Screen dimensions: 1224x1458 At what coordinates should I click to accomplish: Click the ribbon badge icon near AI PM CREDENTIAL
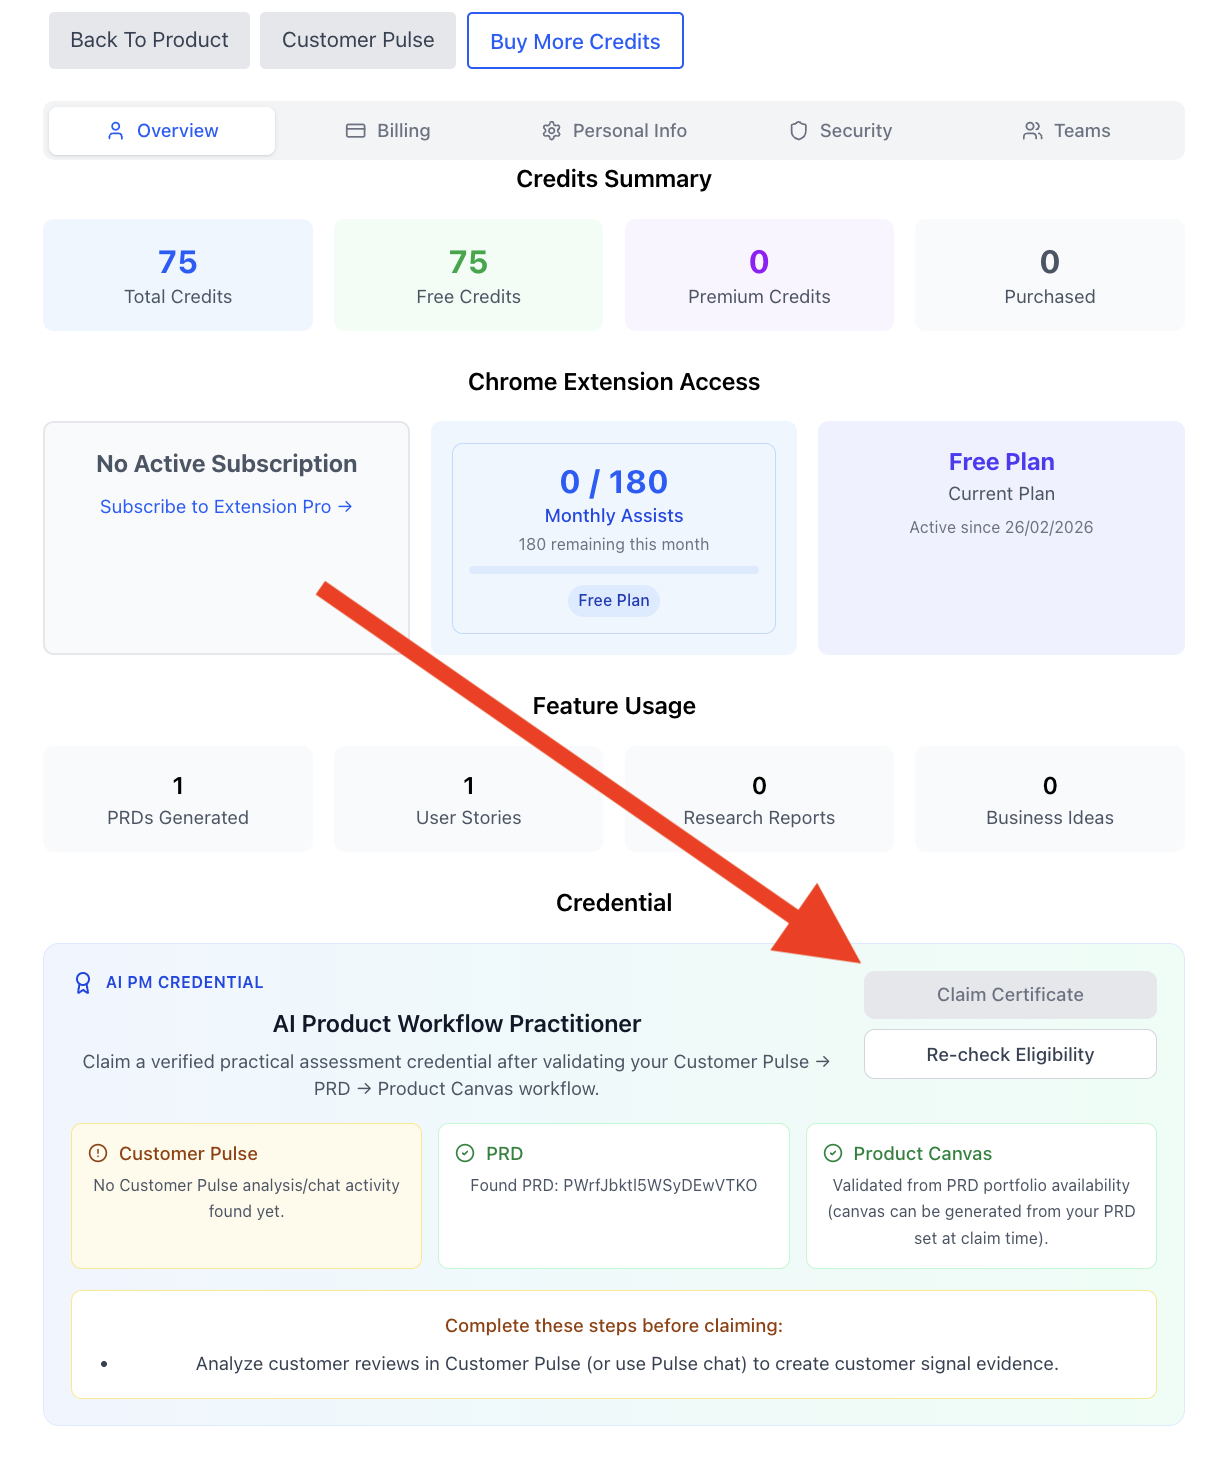tap(82, 982)
